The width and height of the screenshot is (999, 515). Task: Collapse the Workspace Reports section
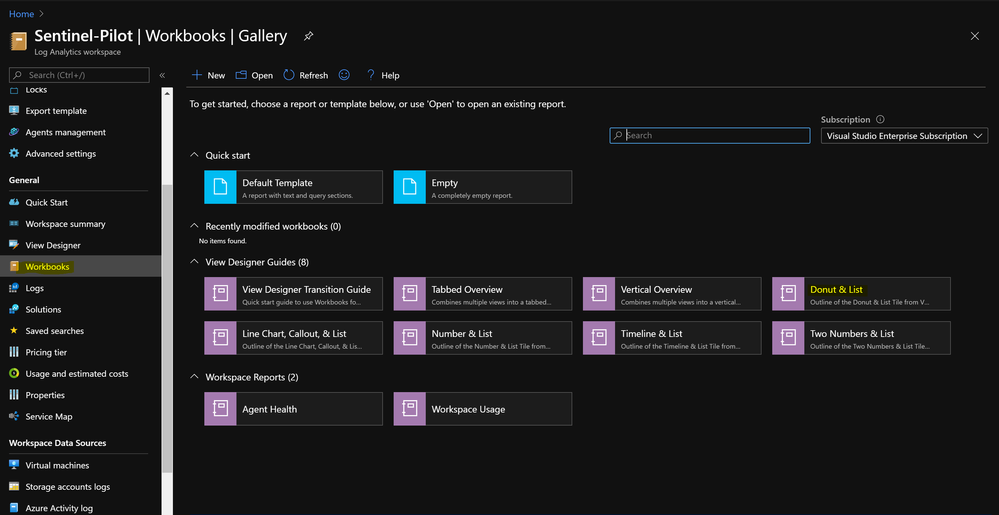[x=194, y=377]
